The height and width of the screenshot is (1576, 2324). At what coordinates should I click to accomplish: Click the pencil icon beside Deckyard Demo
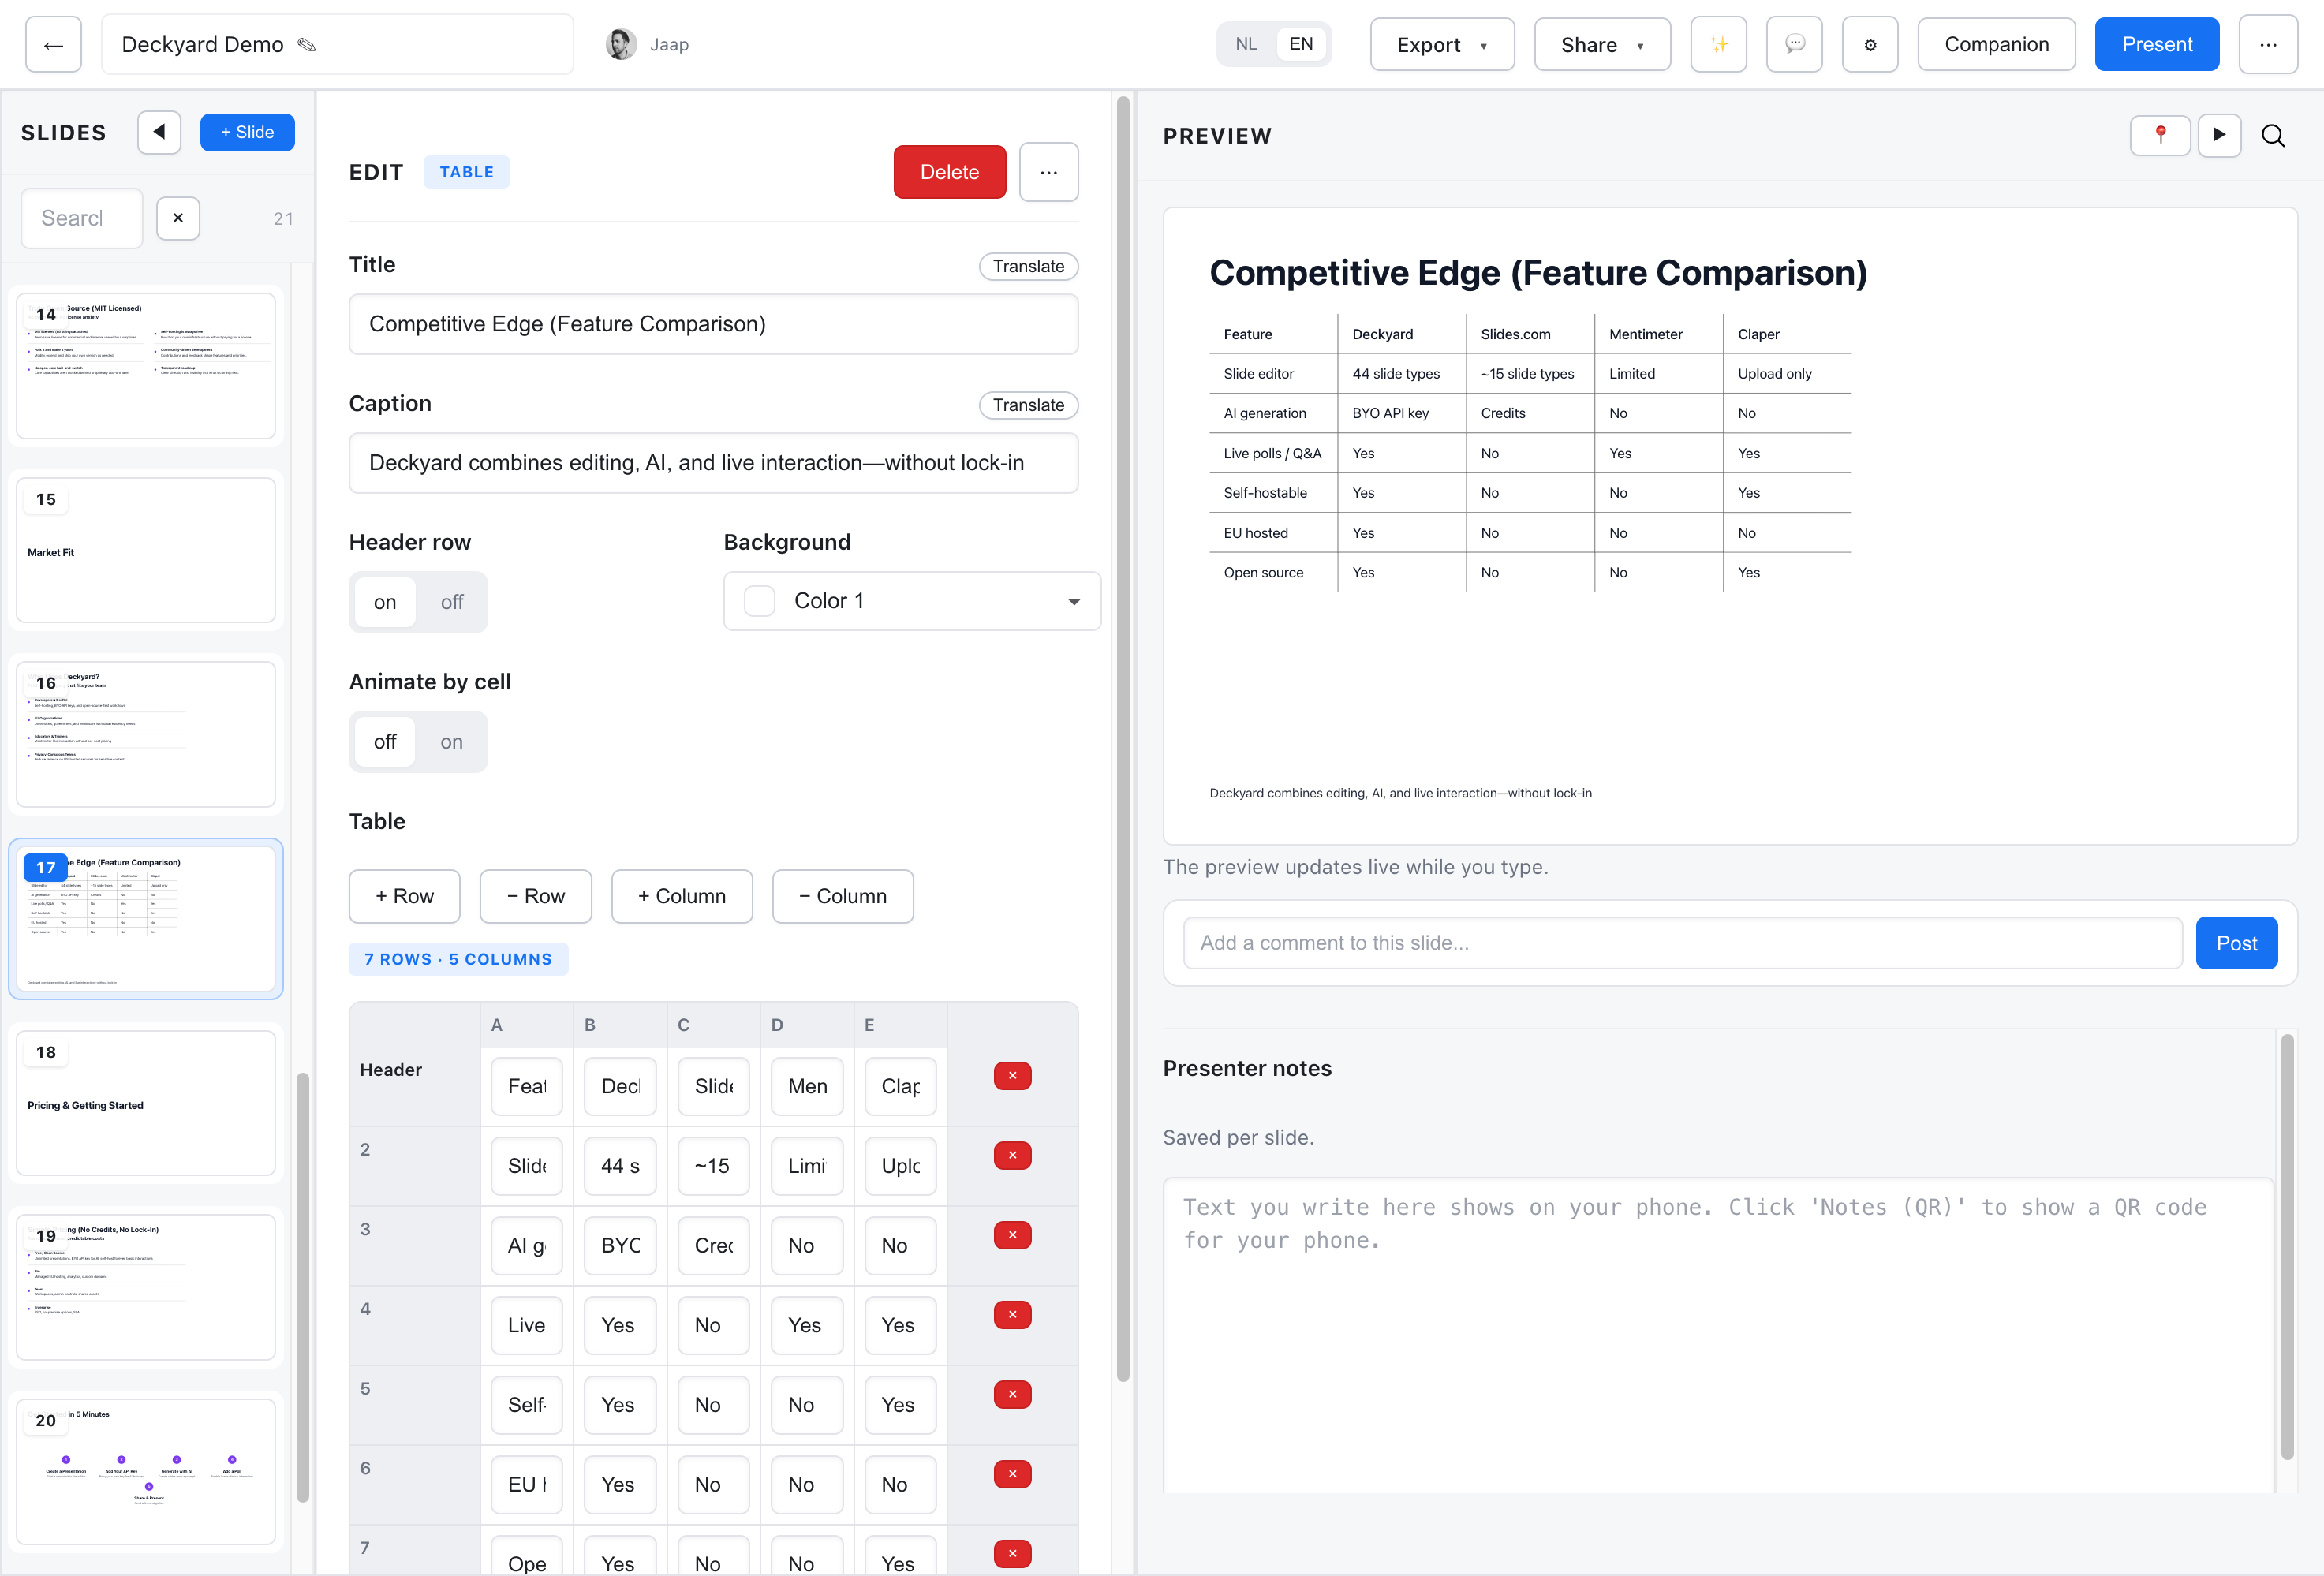(307, 45)
